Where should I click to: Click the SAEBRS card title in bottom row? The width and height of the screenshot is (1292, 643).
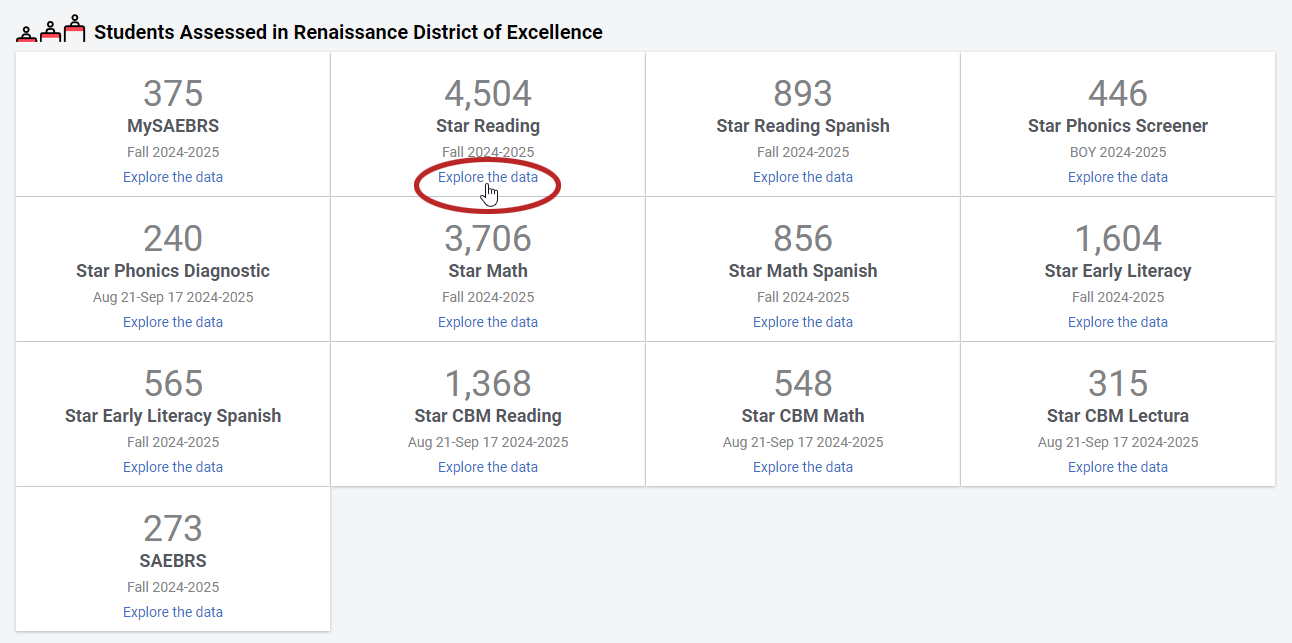(173, 561)
